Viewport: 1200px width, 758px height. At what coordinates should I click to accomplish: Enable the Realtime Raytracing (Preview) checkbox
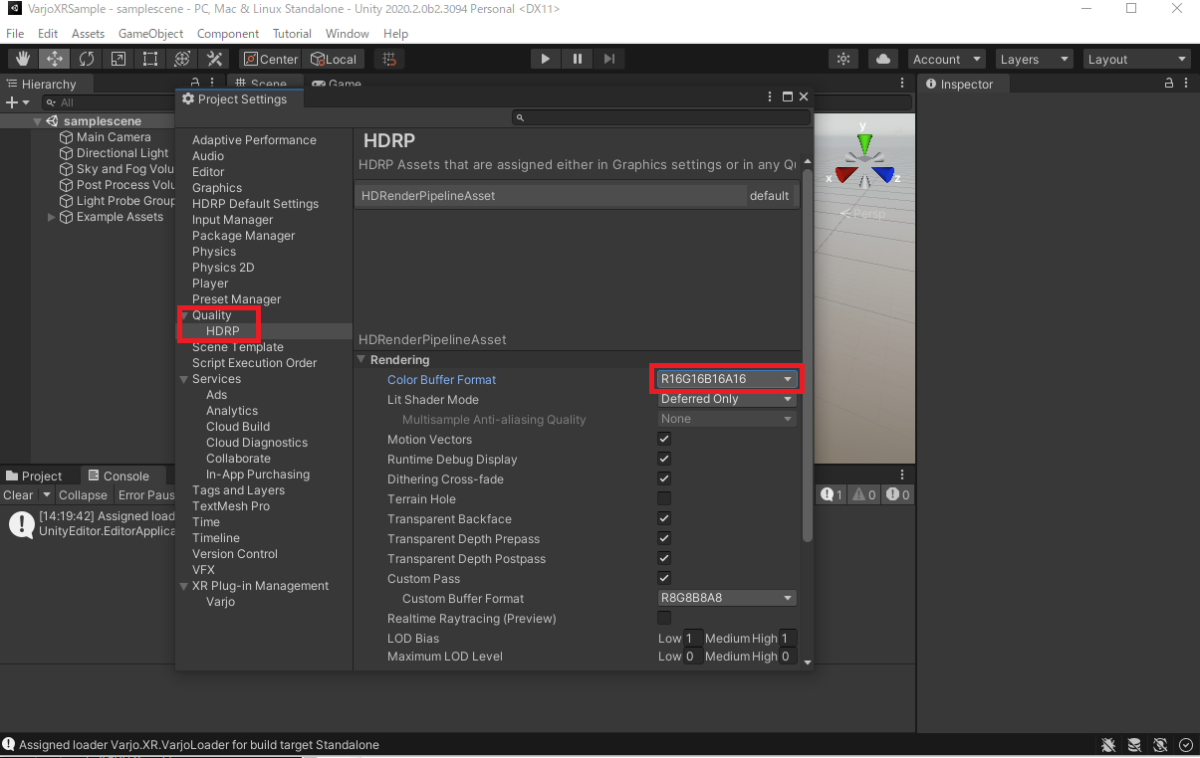tap(664, 618)
